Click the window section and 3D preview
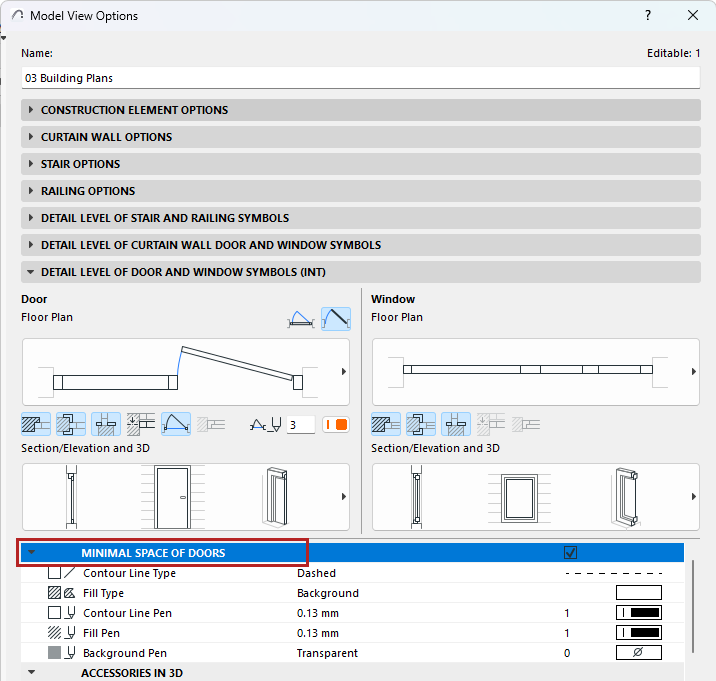Screen dimensions: 716x681 tap(536, 497)
